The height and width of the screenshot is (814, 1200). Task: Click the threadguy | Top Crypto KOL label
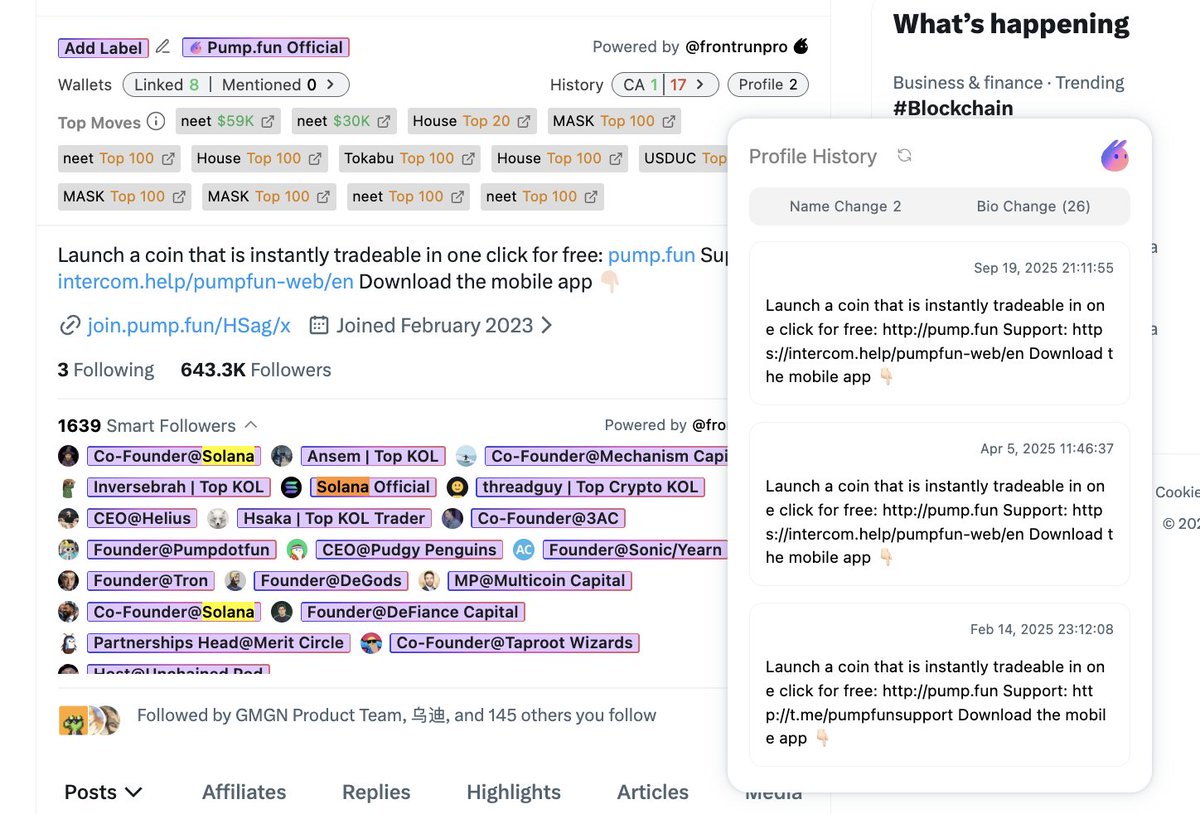(589, 487)
